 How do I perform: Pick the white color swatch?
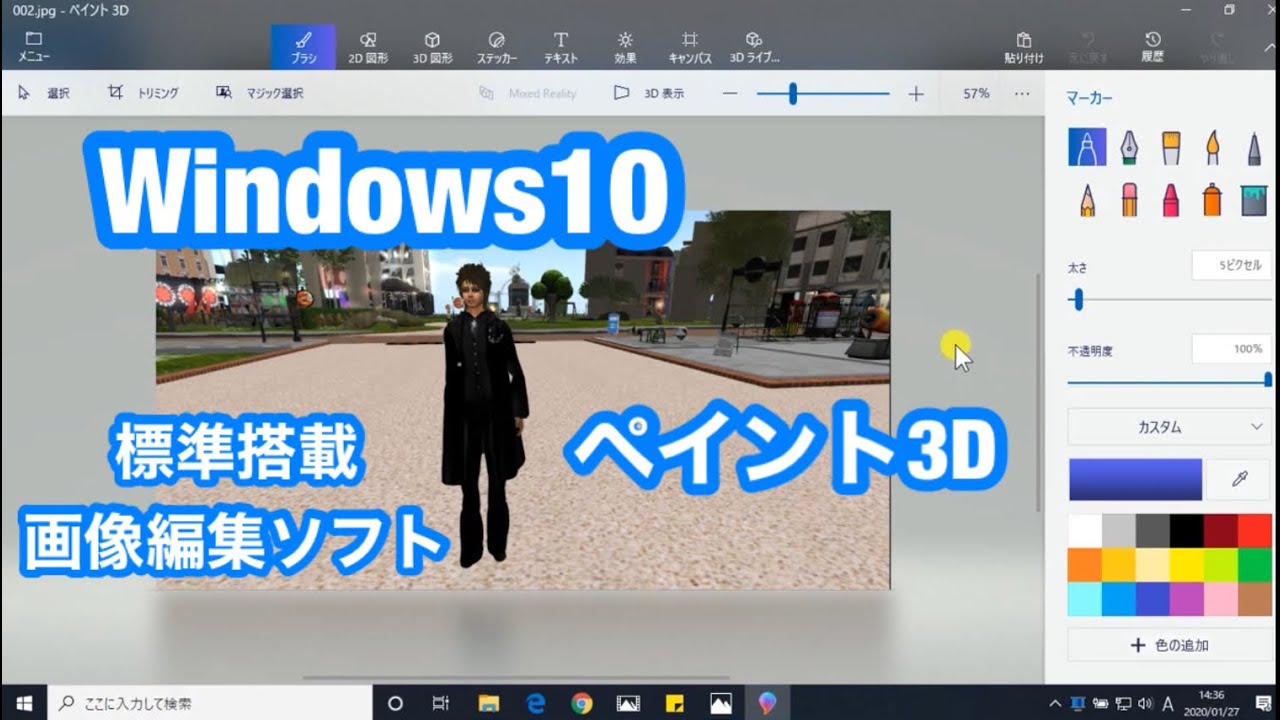(x=1085, y=530)
